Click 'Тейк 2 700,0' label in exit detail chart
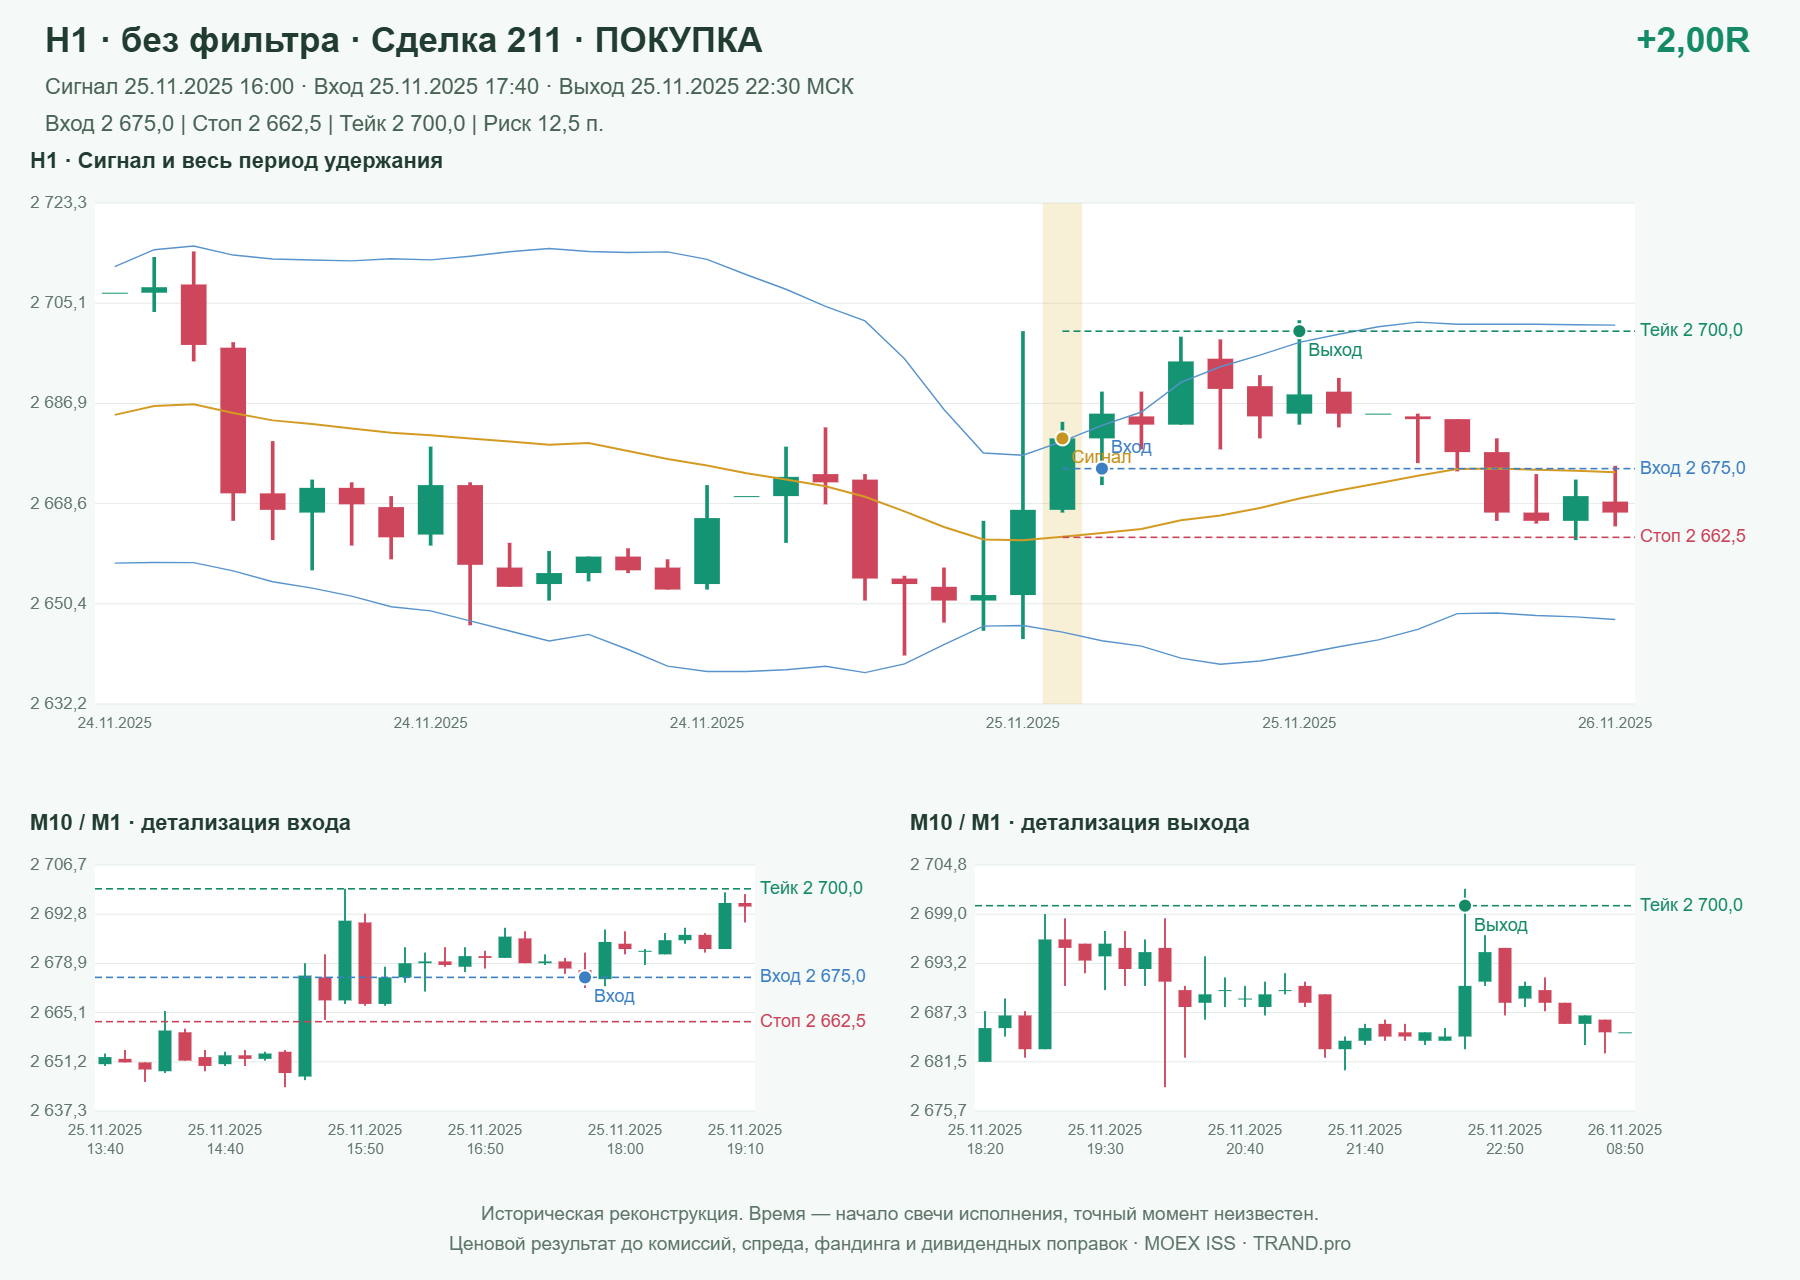This screenshot has height=1280, width=1800. coord(1691,905)
